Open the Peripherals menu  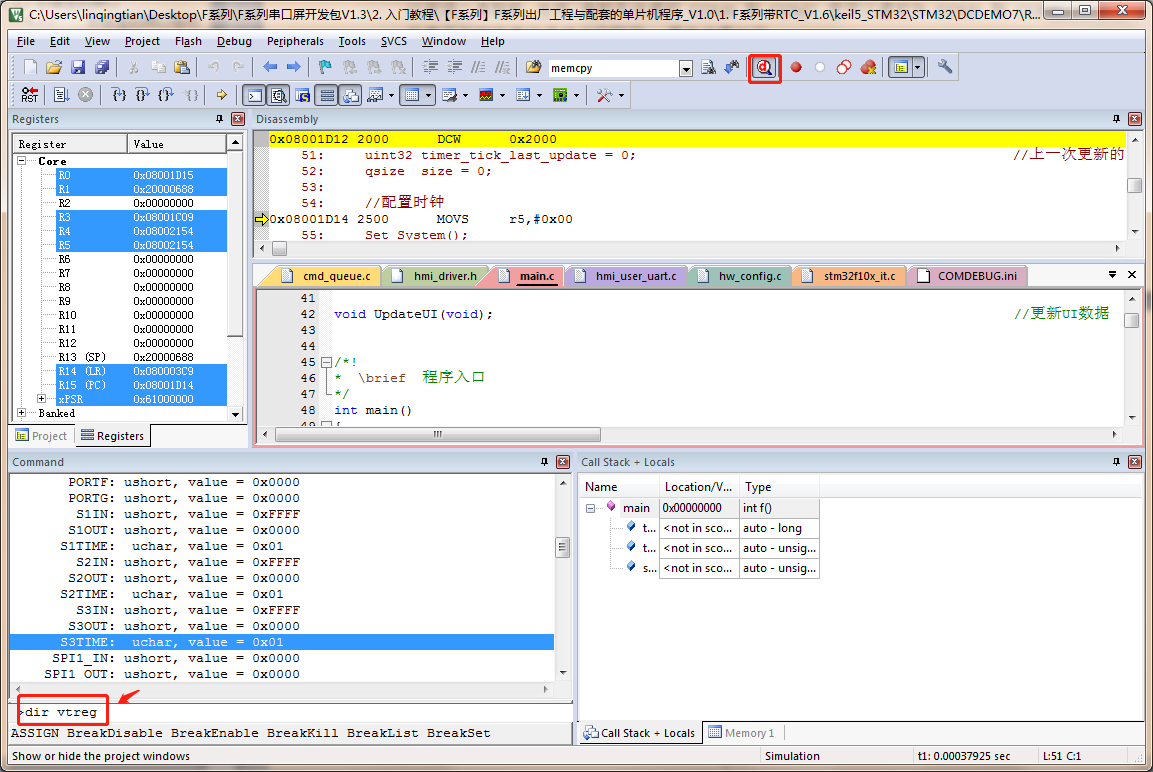click(295, 41)
